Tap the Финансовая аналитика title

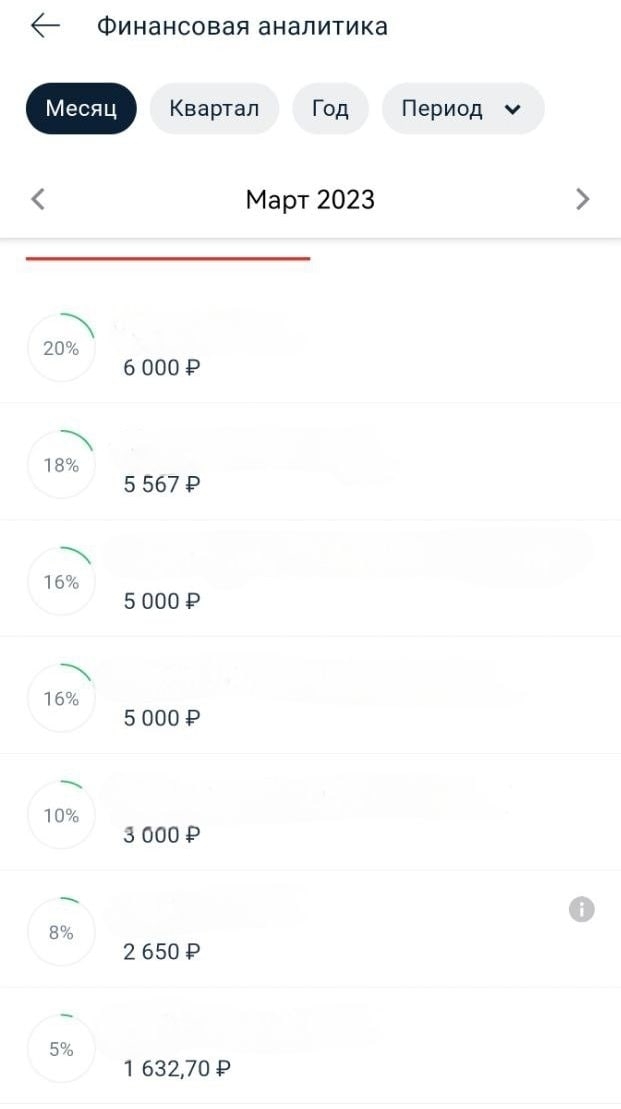tap(242, 26)
